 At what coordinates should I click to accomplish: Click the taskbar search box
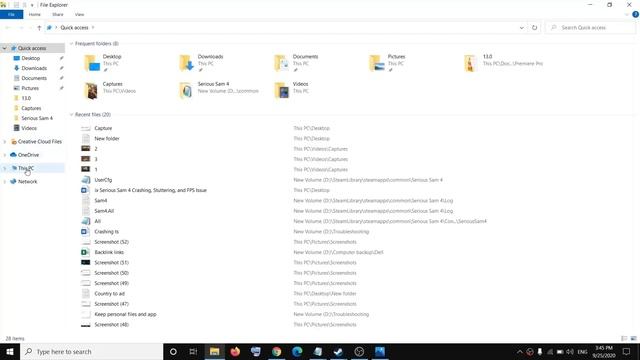tap(92, 351)
